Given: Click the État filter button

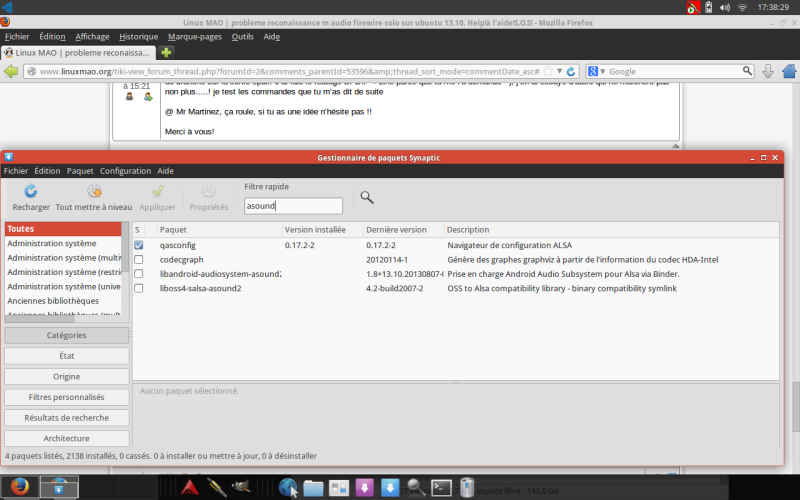Looking at the screenshot, I should pyautogui.click(x=66, y=356).
